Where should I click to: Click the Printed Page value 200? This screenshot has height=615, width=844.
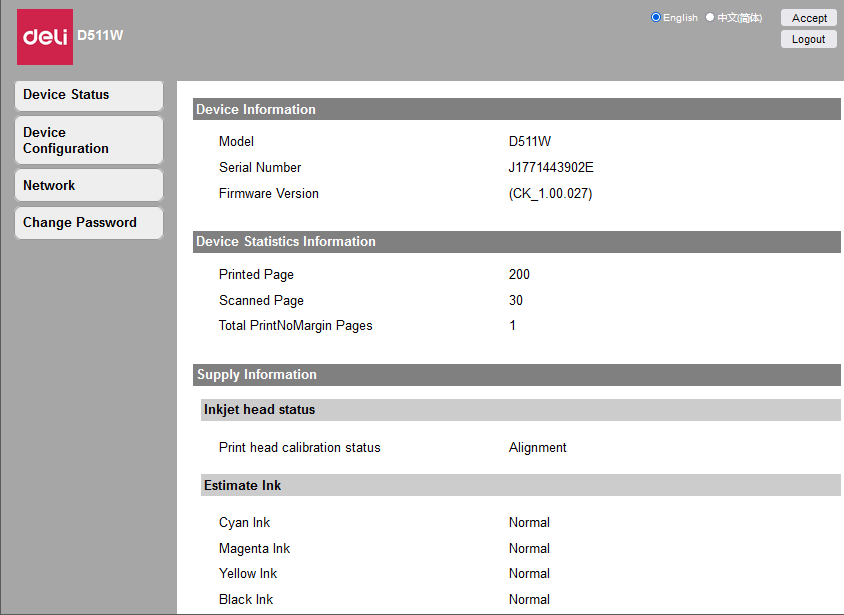click(x=519, y=274)
